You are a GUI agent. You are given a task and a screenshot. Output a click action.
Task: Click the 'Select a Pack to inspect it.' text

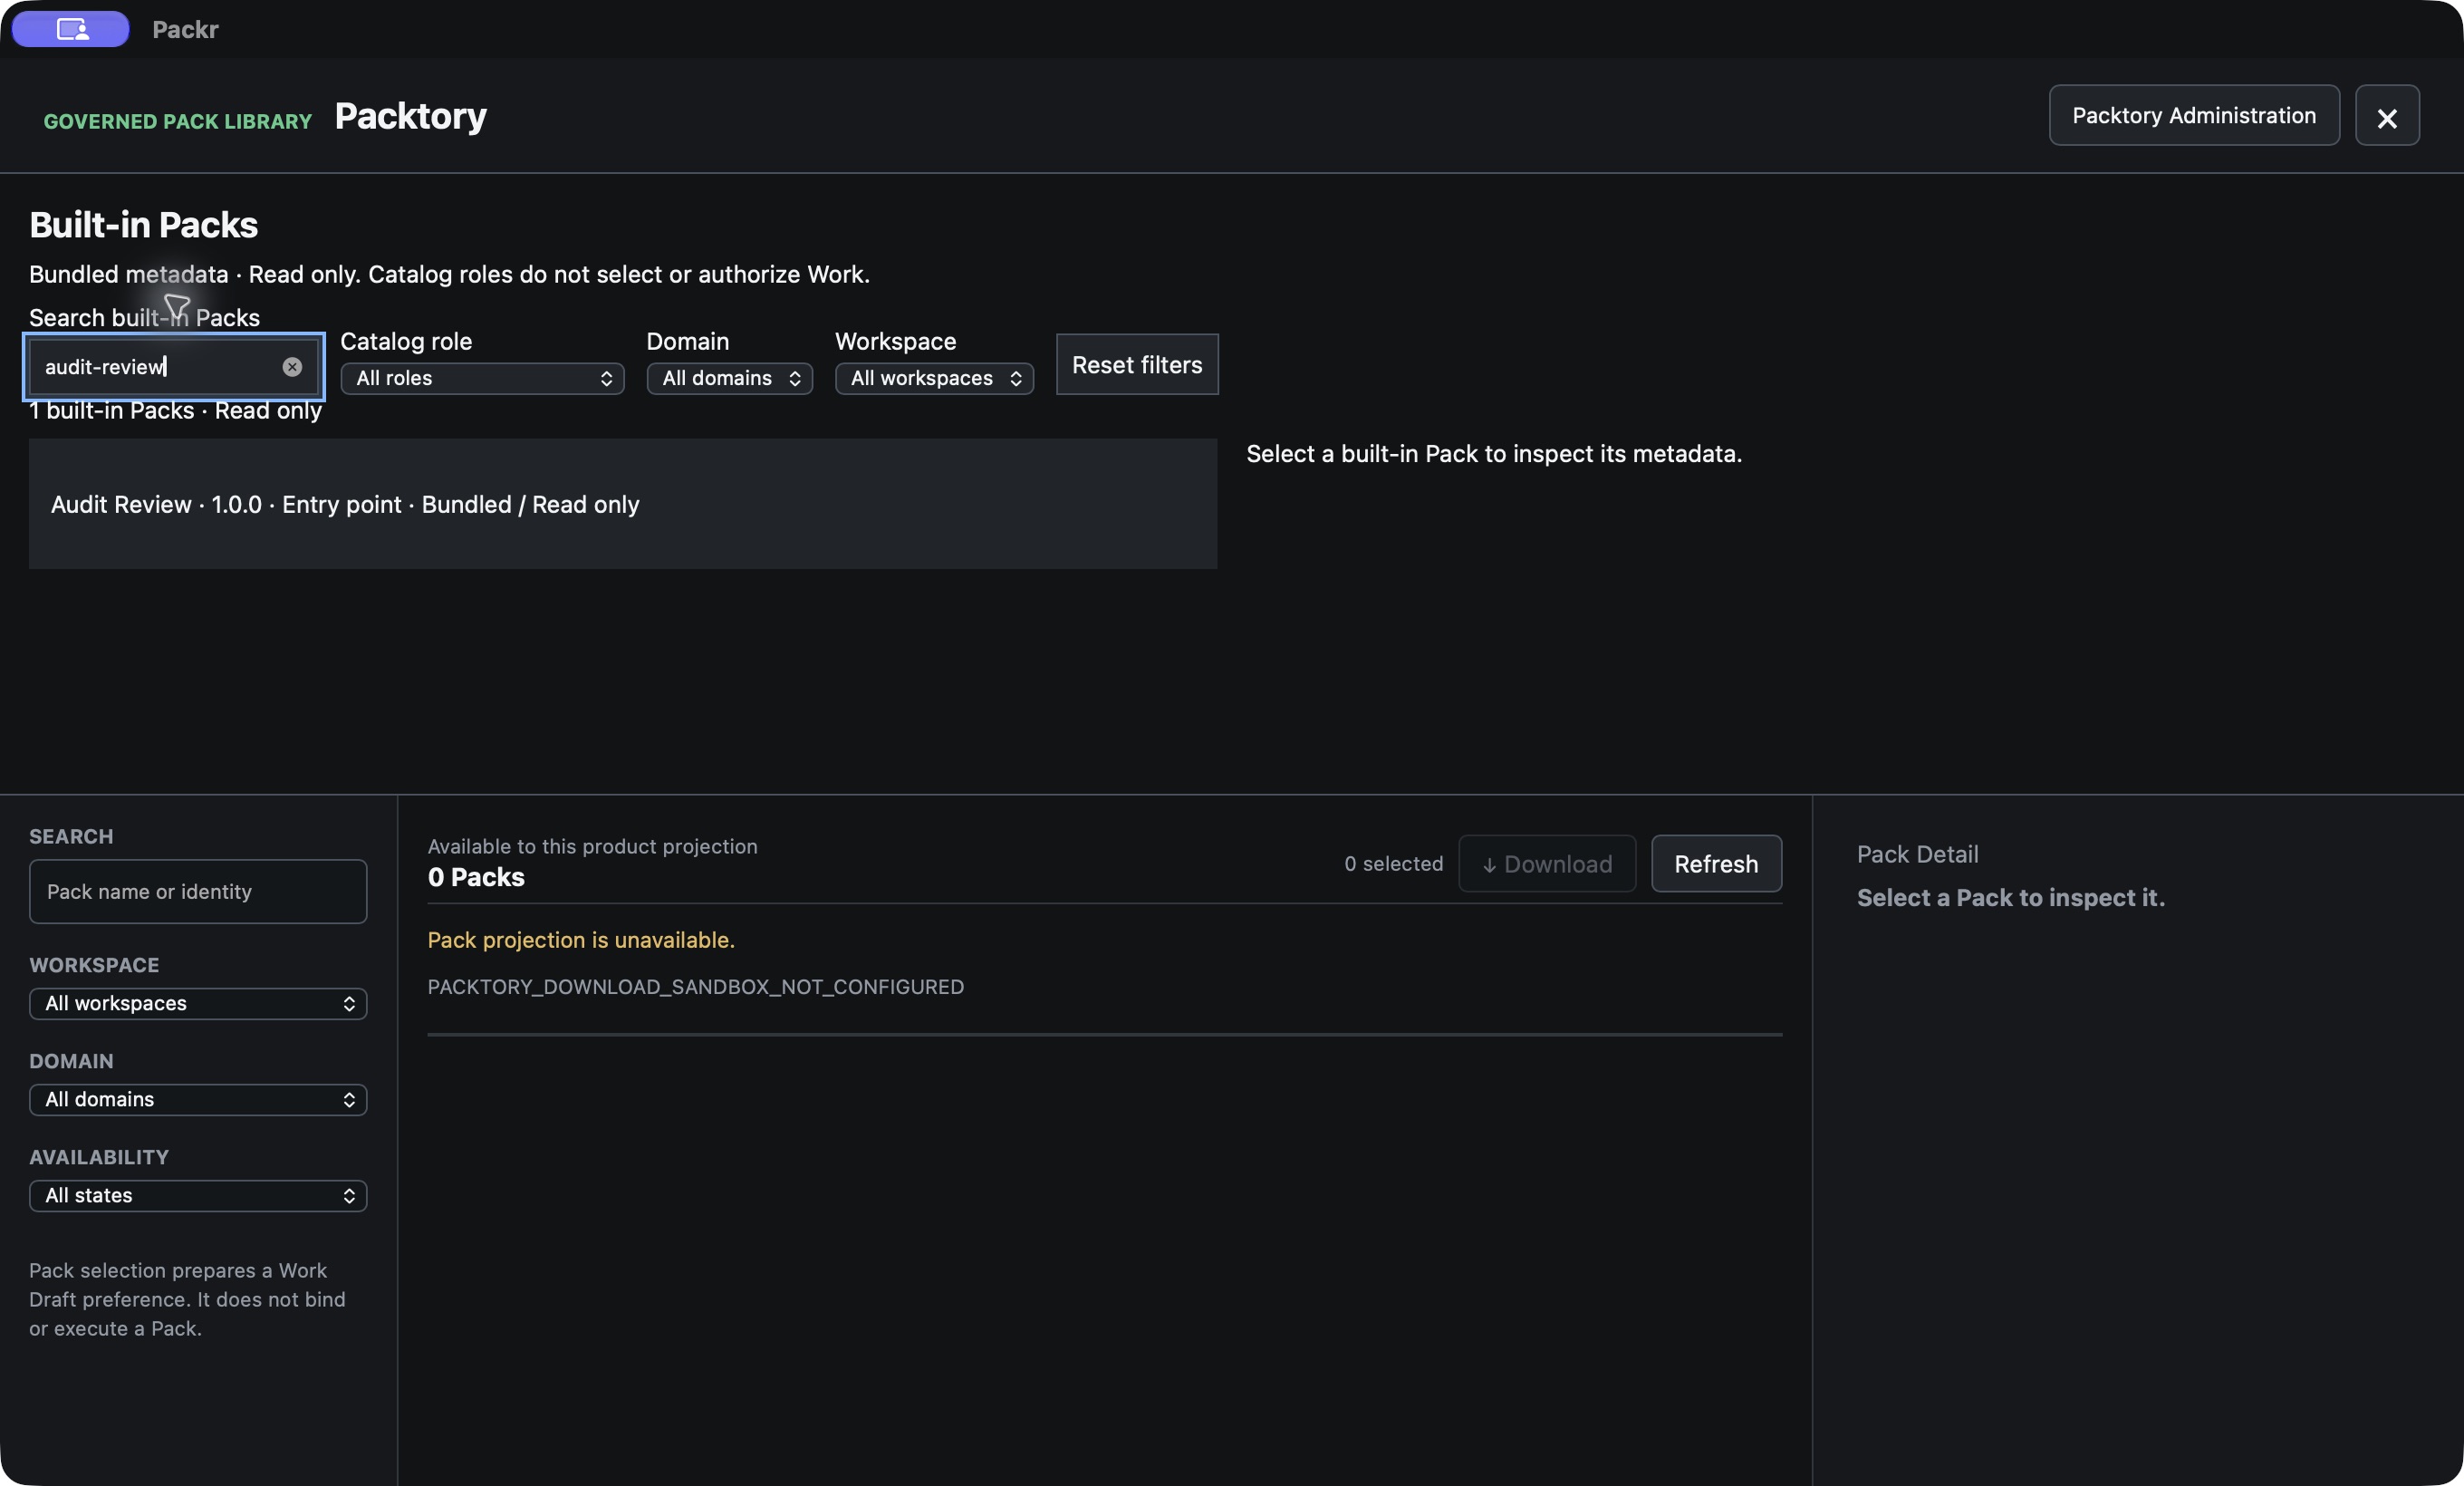2011,898
